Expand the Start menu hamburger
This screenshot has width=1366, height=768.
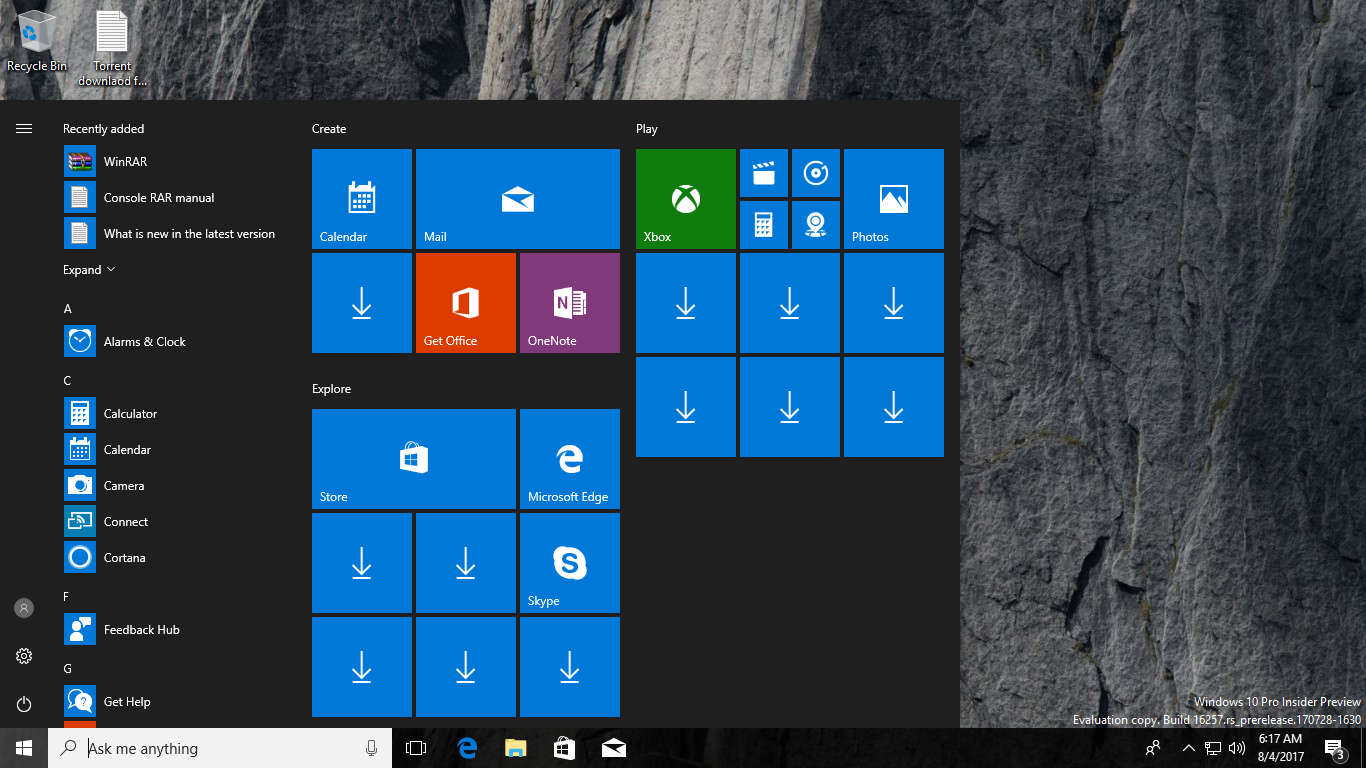click(x=24, y=128)
